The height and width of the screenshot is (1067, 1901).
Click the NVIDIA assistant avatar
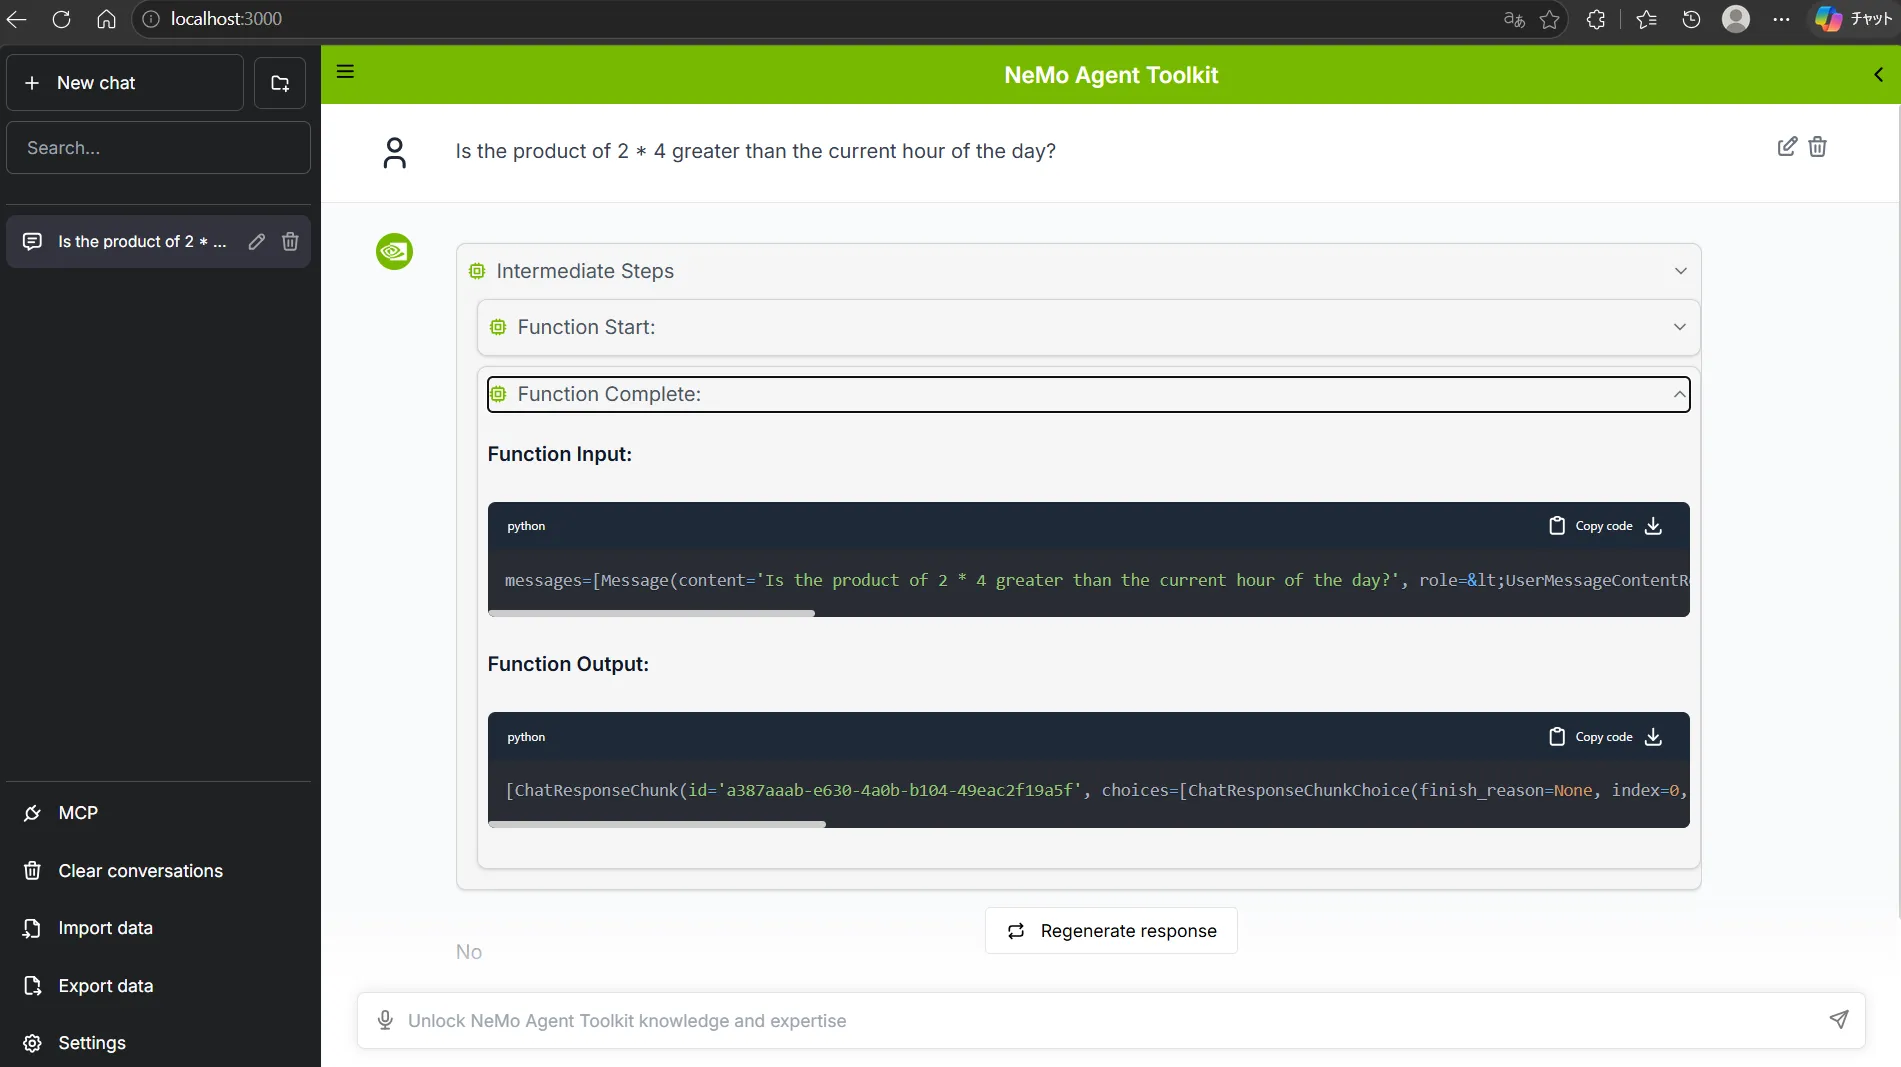click(x=394, y=251)
